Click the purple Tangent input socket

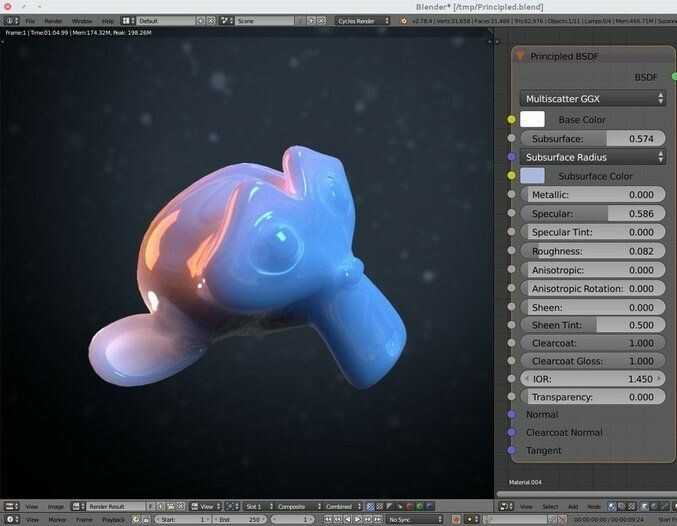[x=512, y=451]
